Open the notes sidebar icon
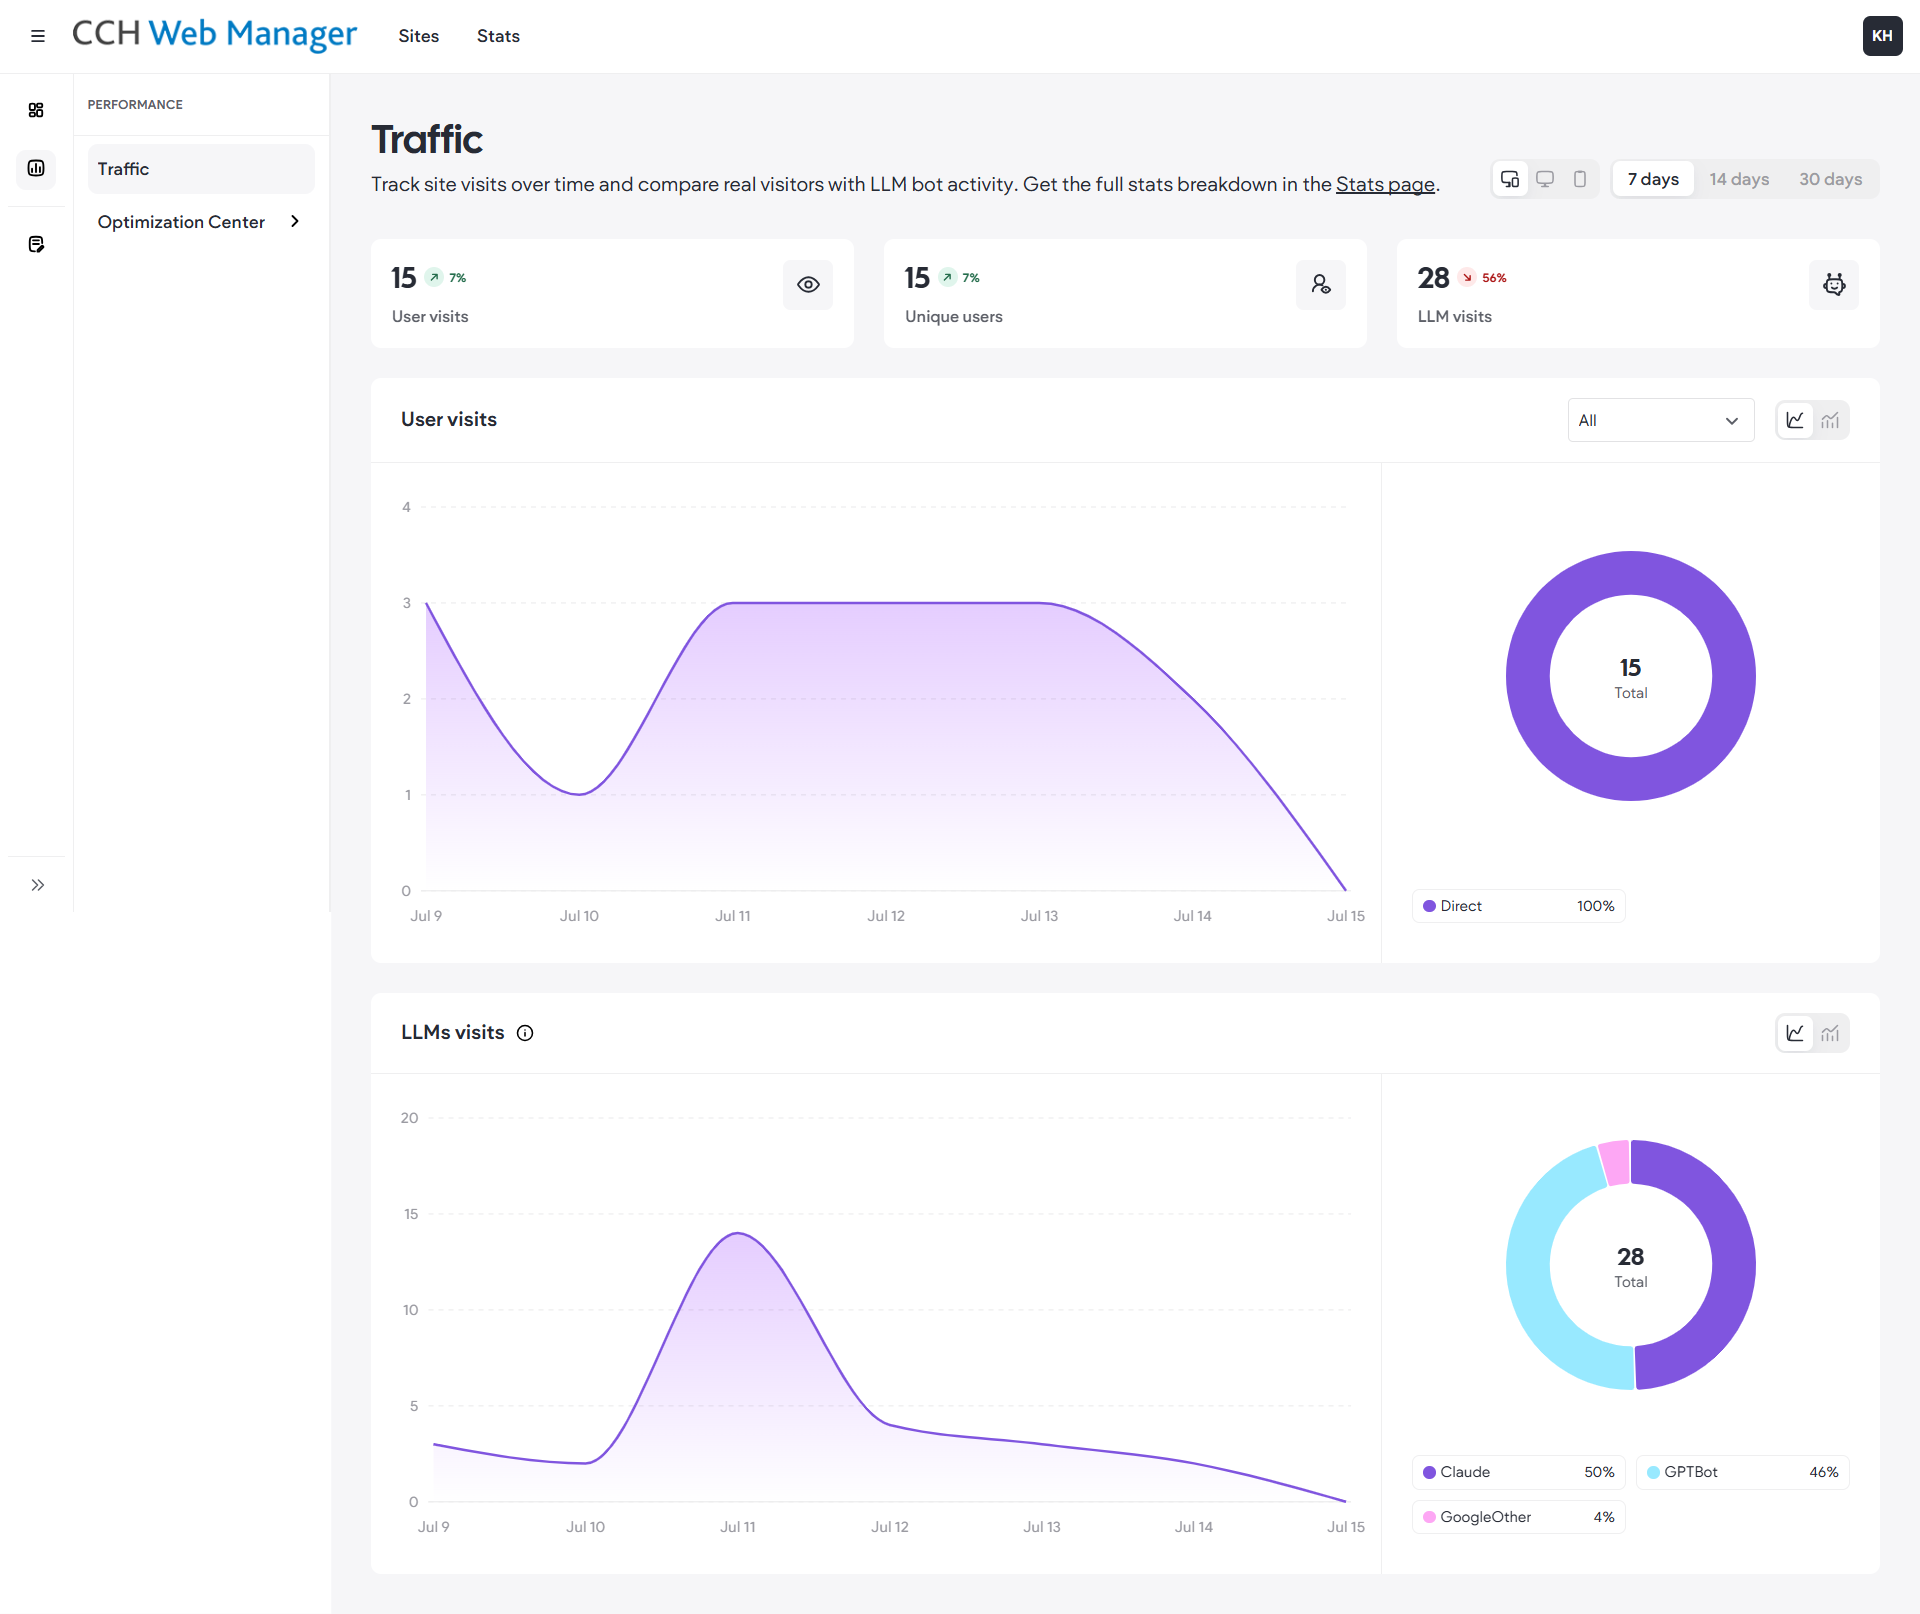 point(36,244)
